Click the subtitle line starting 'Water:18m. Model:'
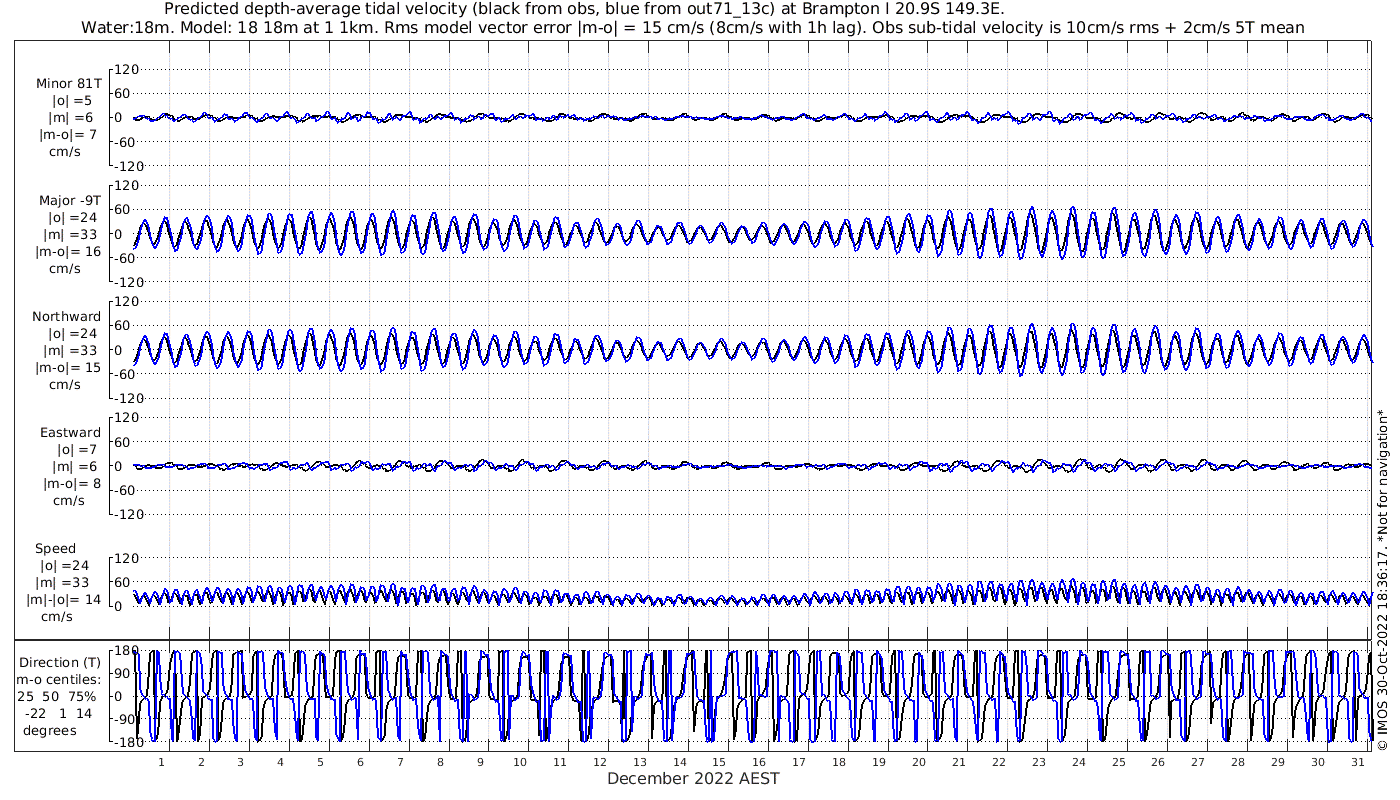 tap(692, 27)
